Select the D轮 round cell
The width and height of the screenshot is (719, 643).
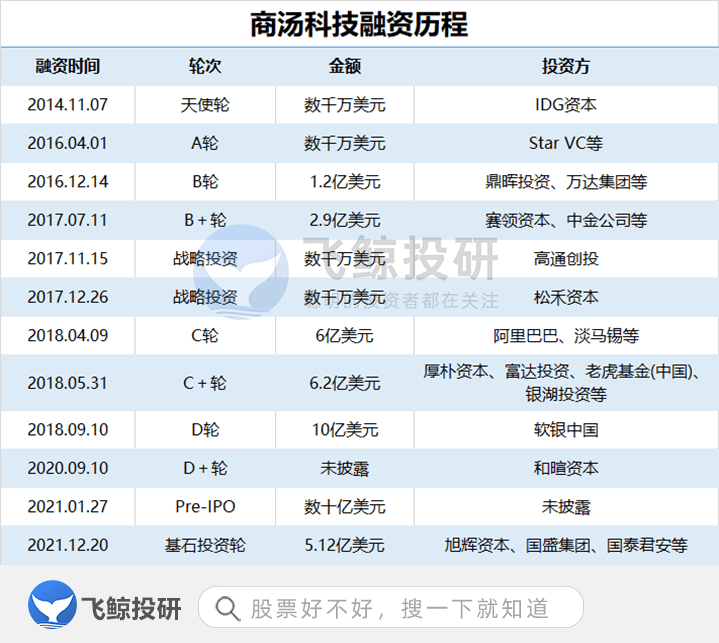(x=205, y=430)
